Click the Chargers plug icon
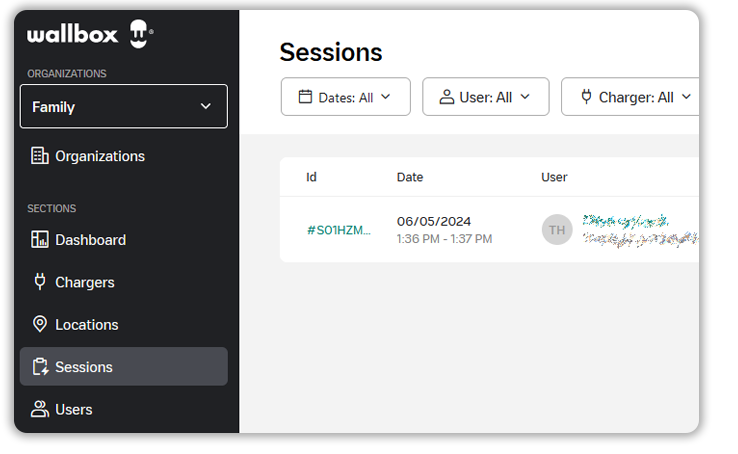 pos(40,282)
